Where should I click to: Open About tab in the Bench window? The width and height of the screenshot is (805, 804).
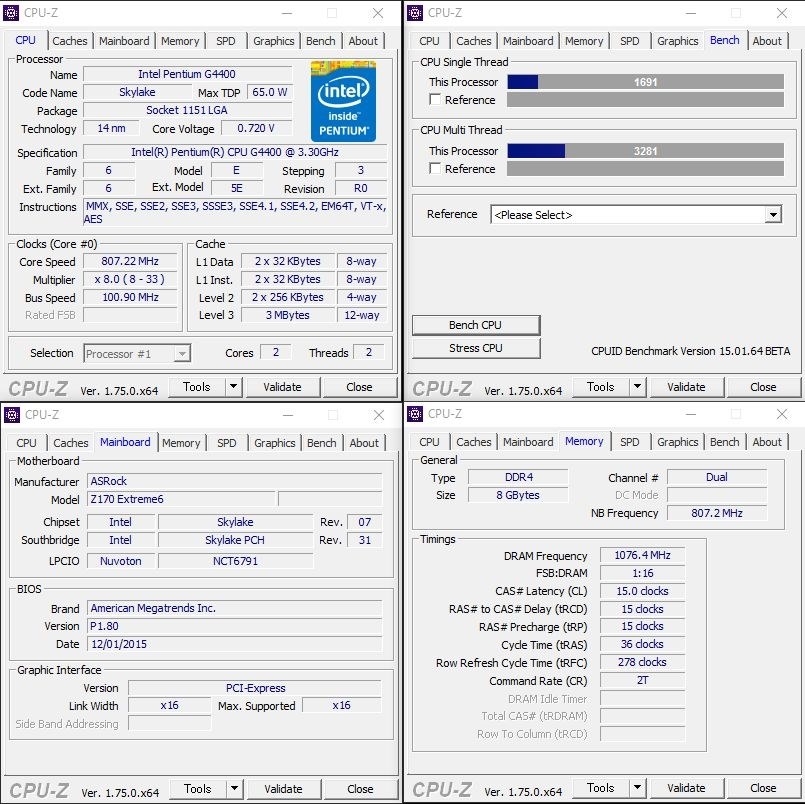click(767, 41)
